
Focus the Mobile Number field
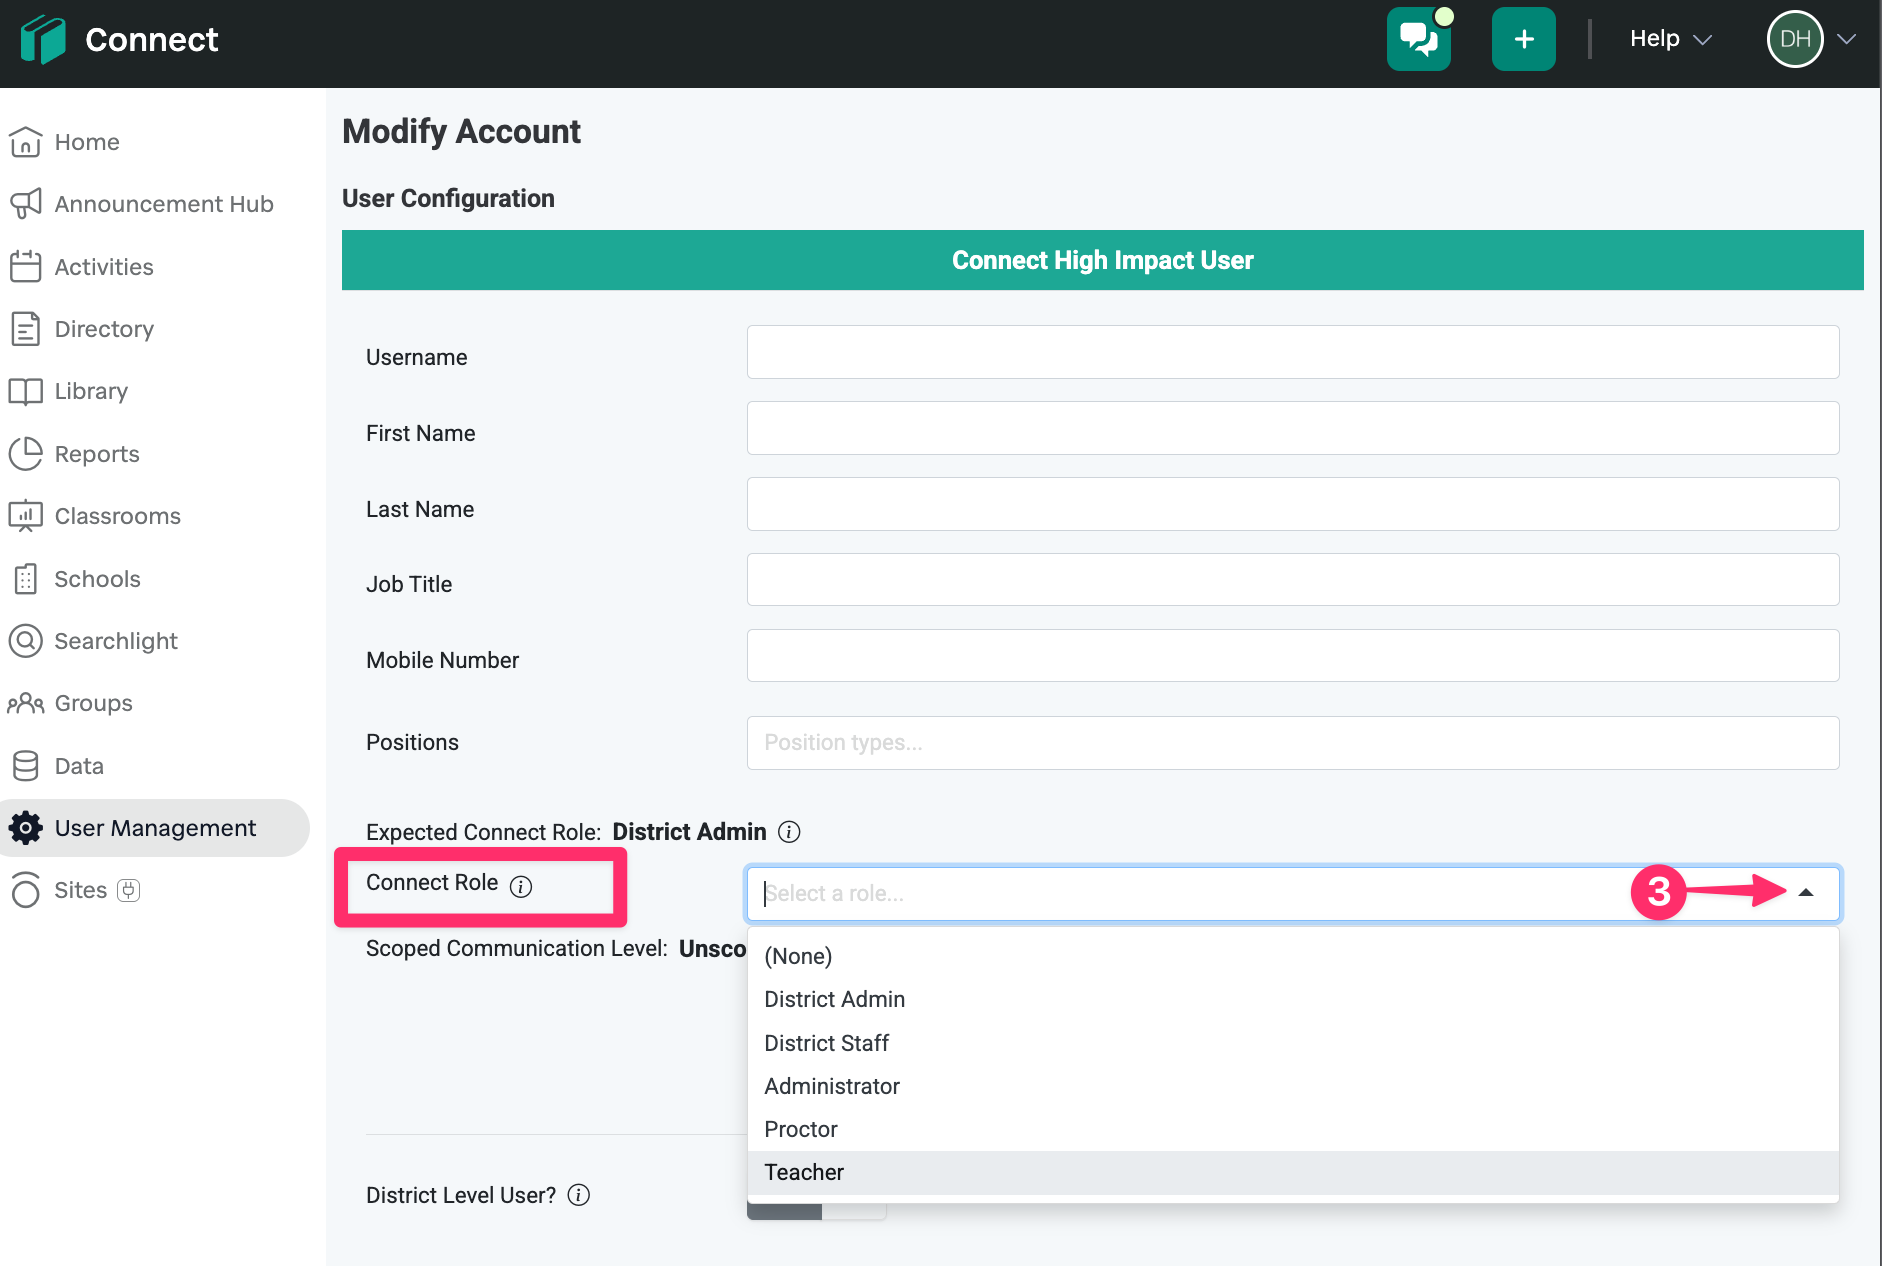(1292, 656)
